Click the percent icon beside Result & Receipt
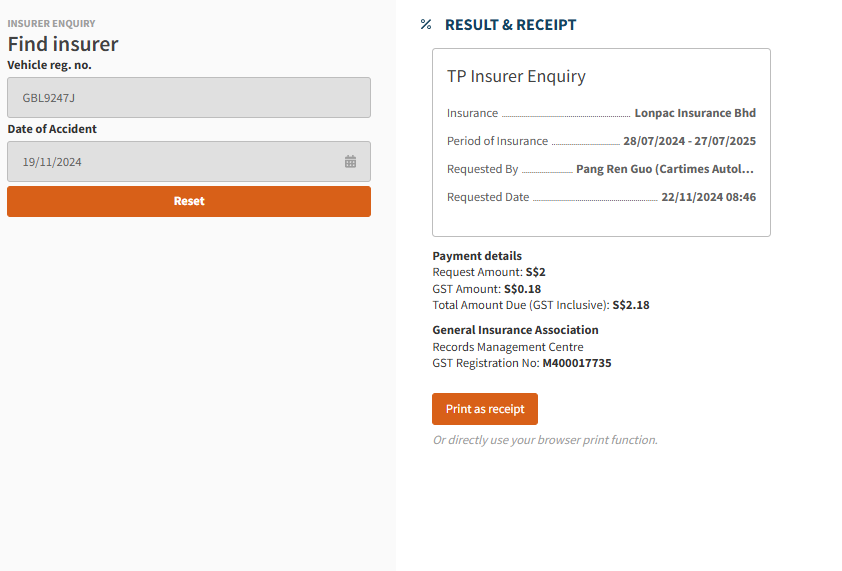 tap(426, 25)
